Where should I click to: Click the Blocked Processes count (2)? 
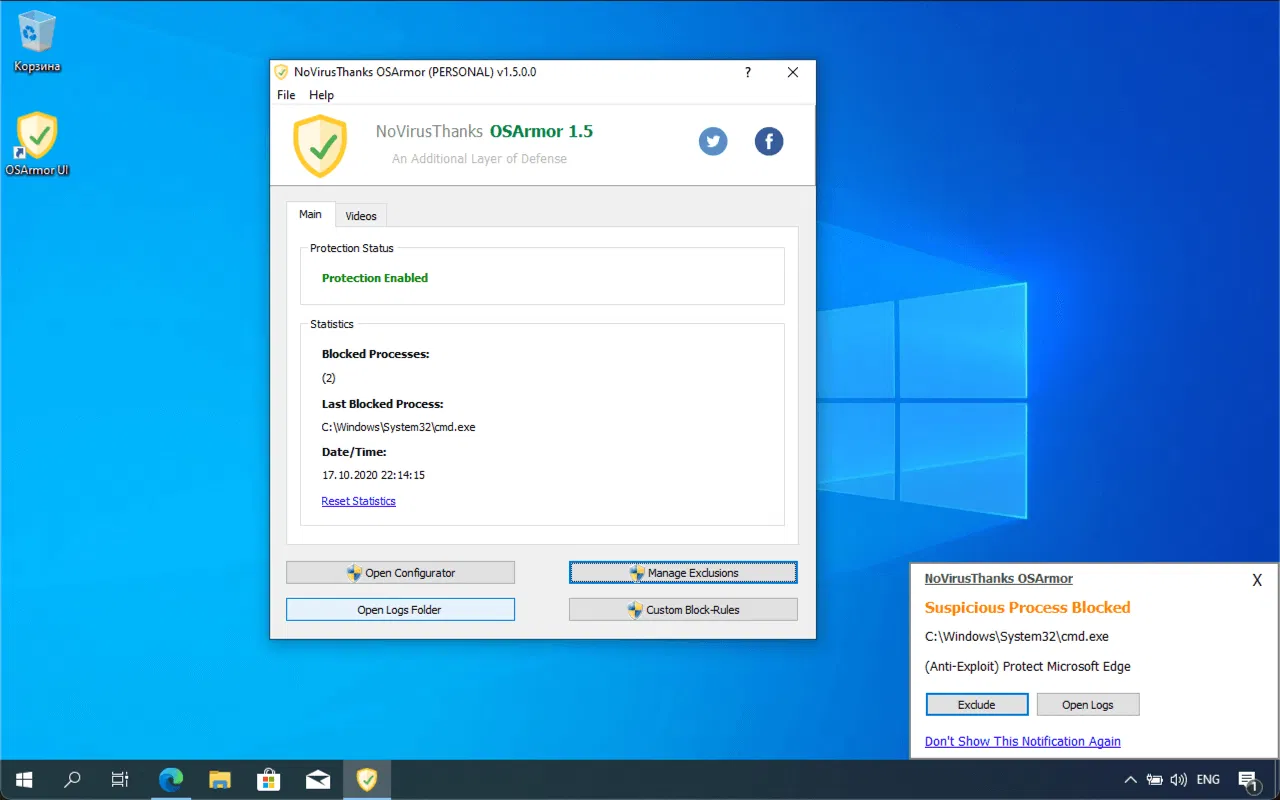click(x=329, y=378)
